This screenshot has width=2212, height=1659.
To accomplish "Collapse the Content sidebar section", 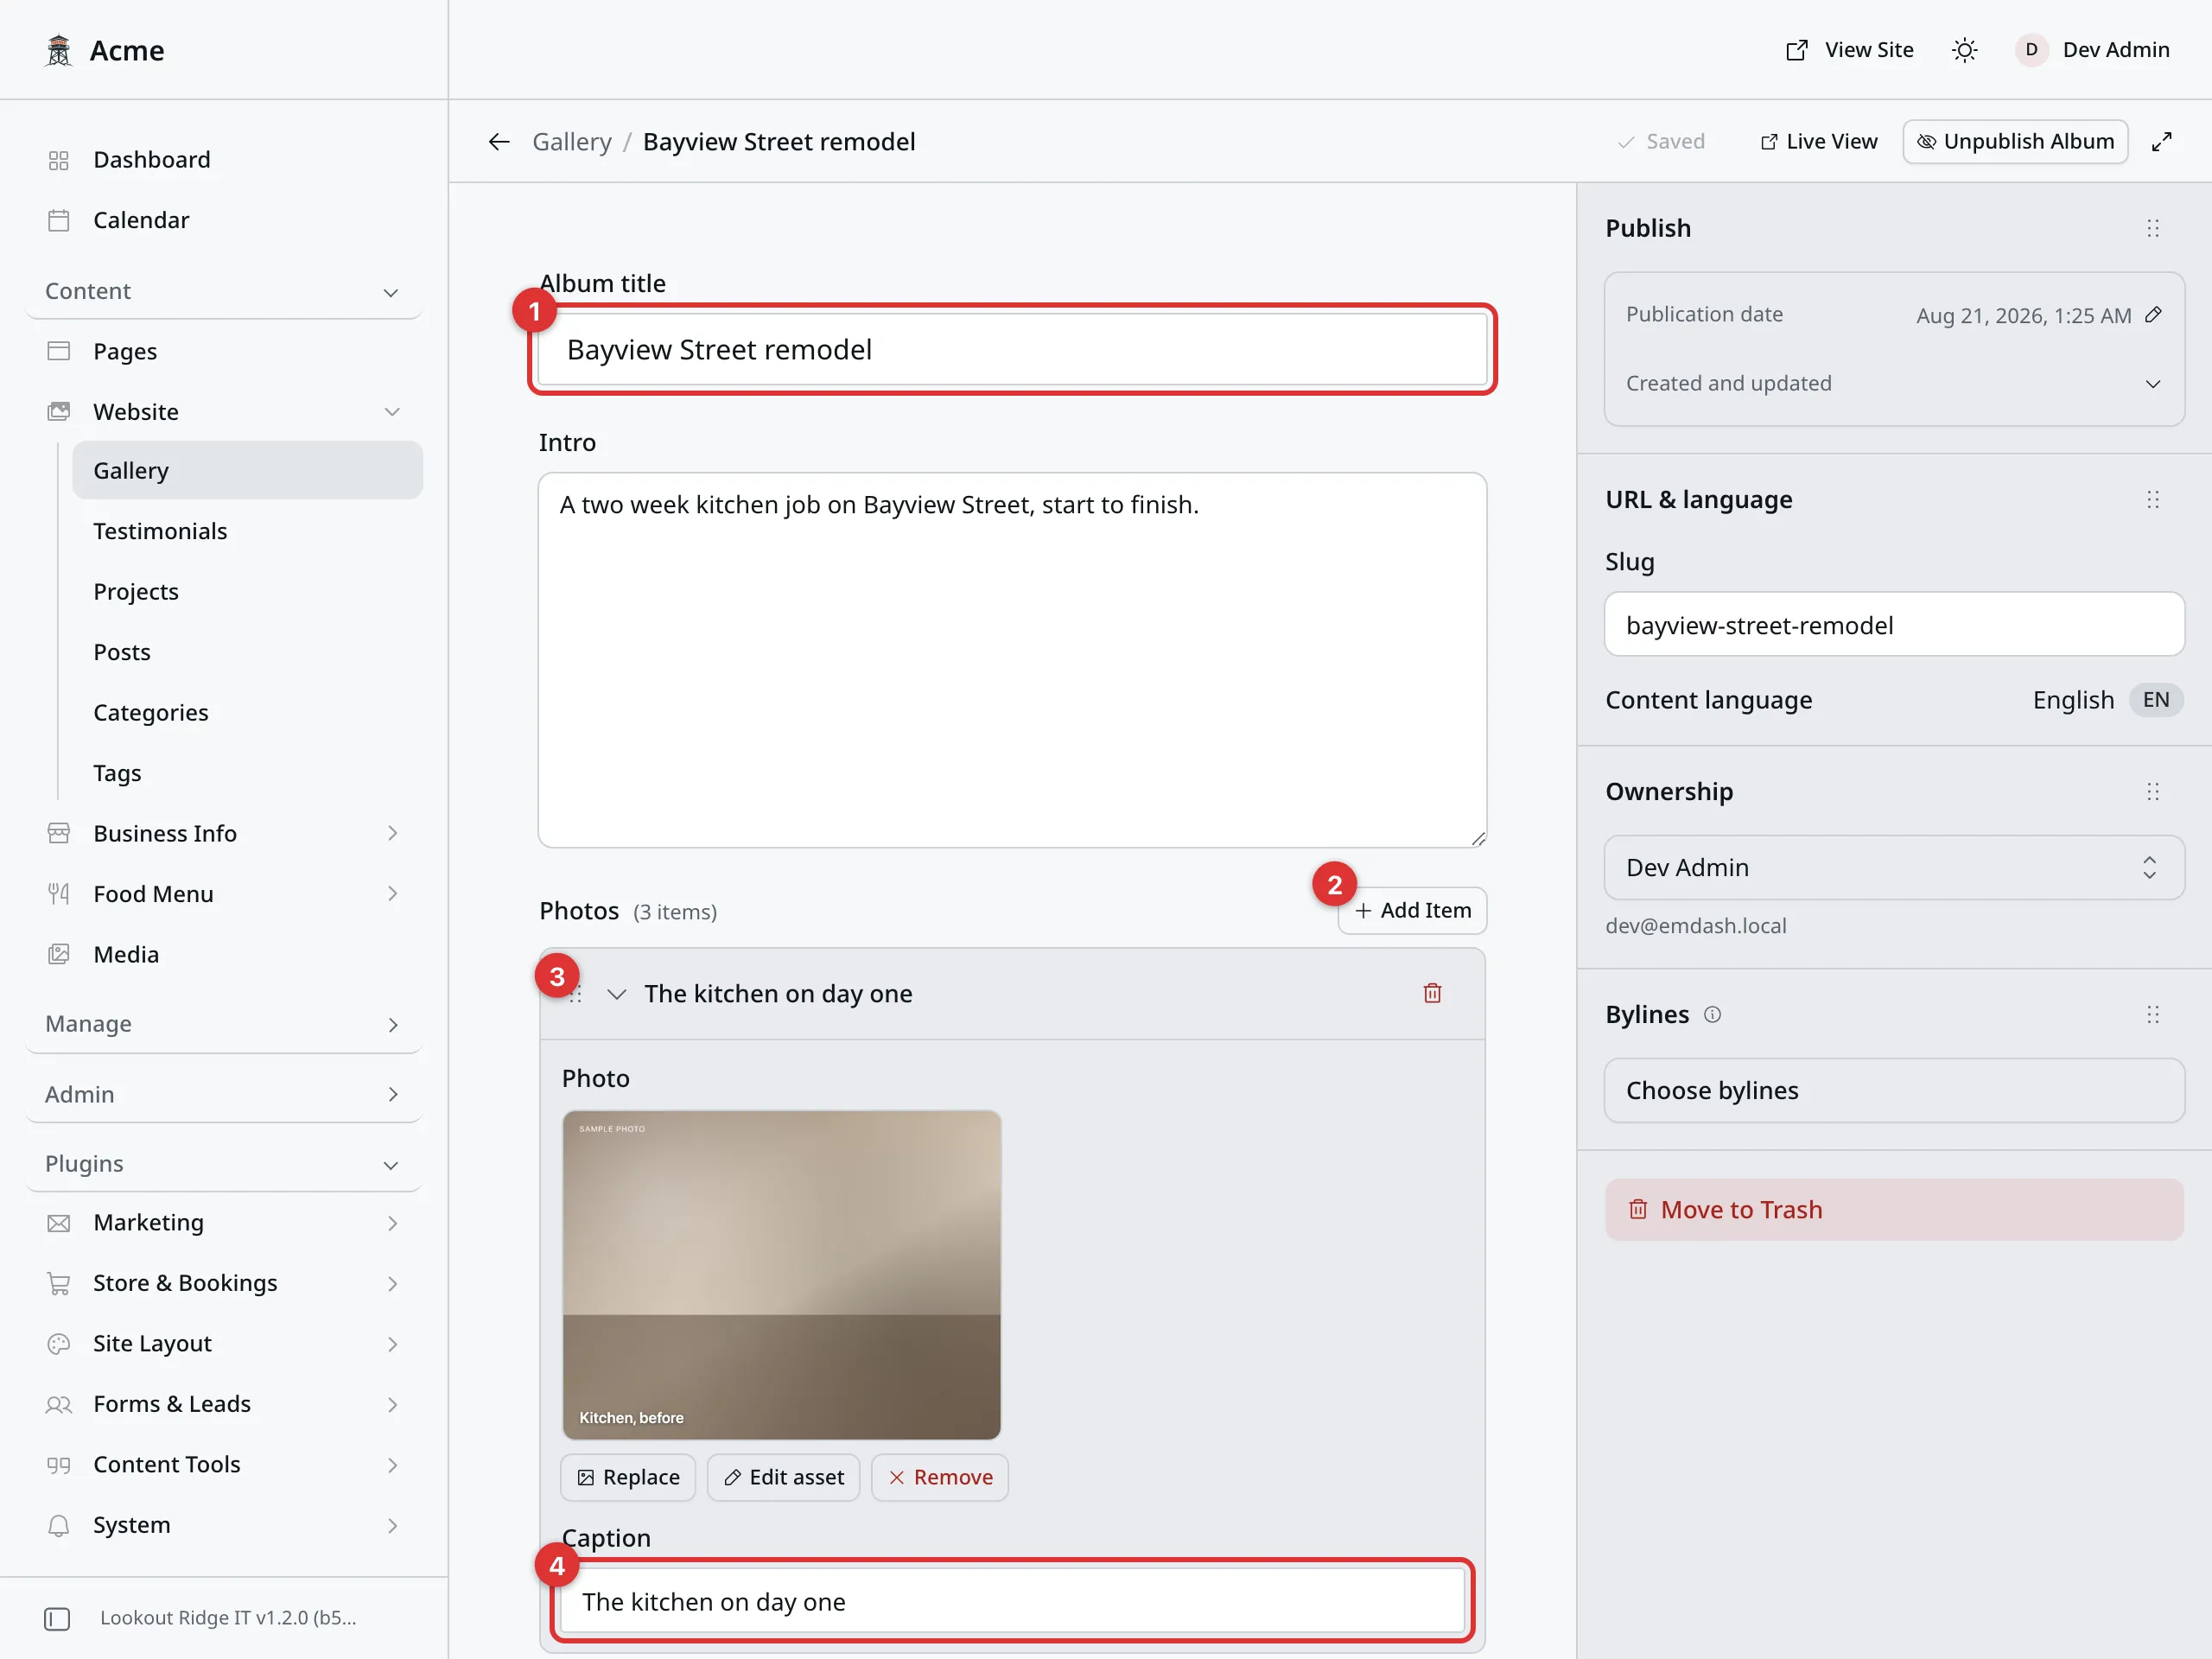I will (224, 291).
